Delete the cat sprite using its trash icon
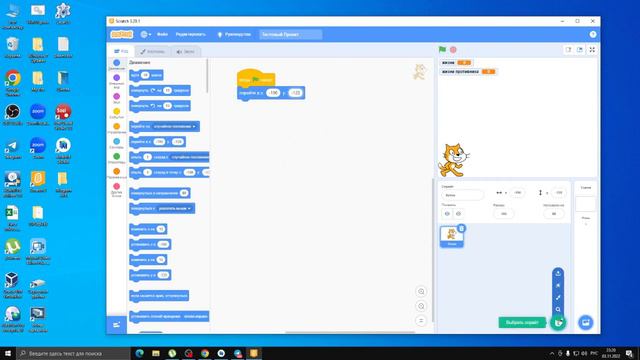640x360 pixels. pyautogui.click(x=461, y=228)
